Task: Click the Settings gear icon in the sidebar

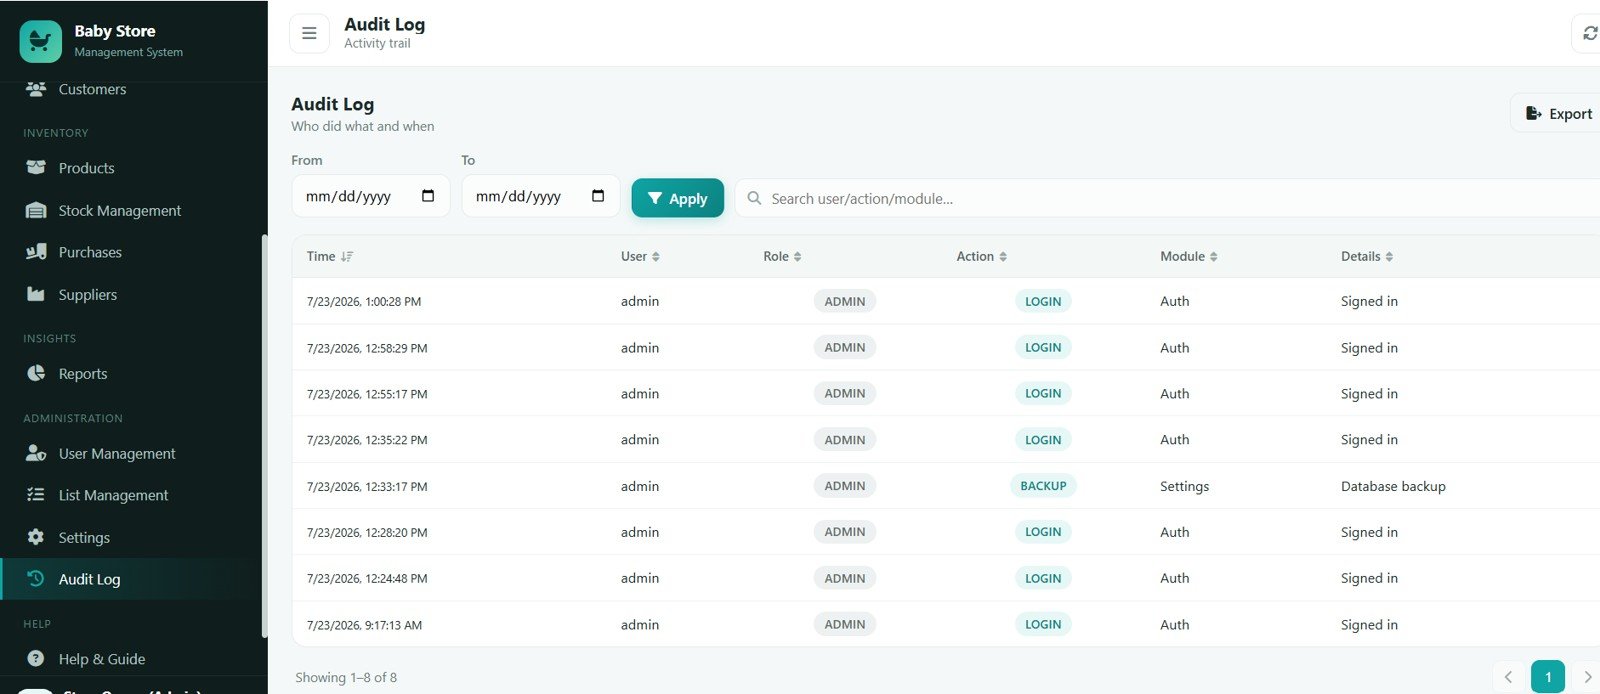Action: (36, 537)
